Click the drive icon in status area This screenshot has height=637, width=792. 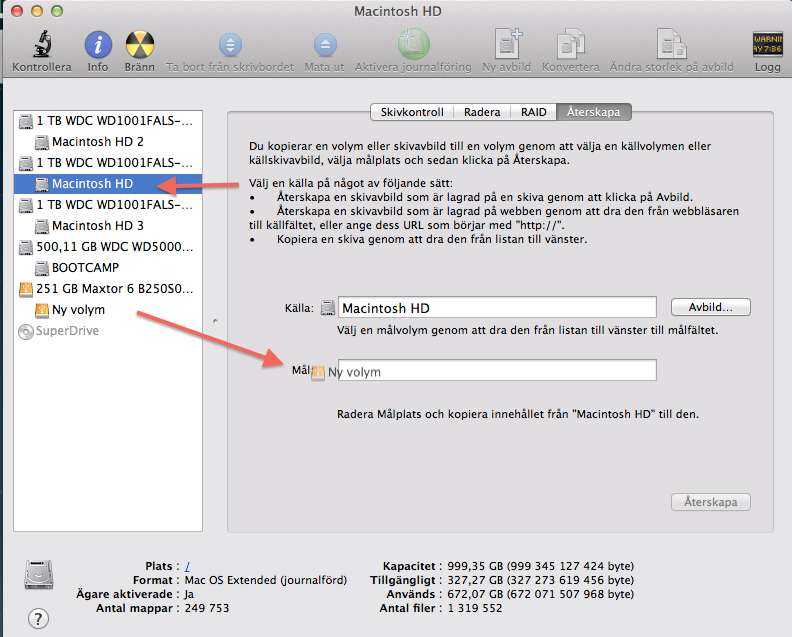point(39,575)
